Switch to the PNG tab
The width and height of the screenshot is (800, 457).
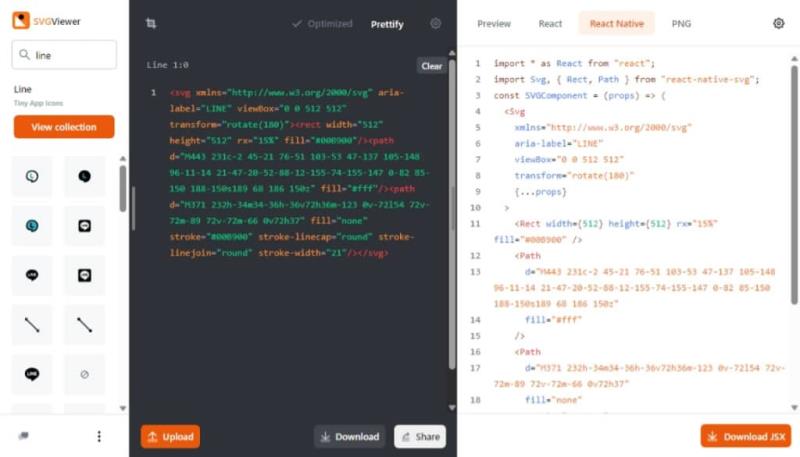681,24
